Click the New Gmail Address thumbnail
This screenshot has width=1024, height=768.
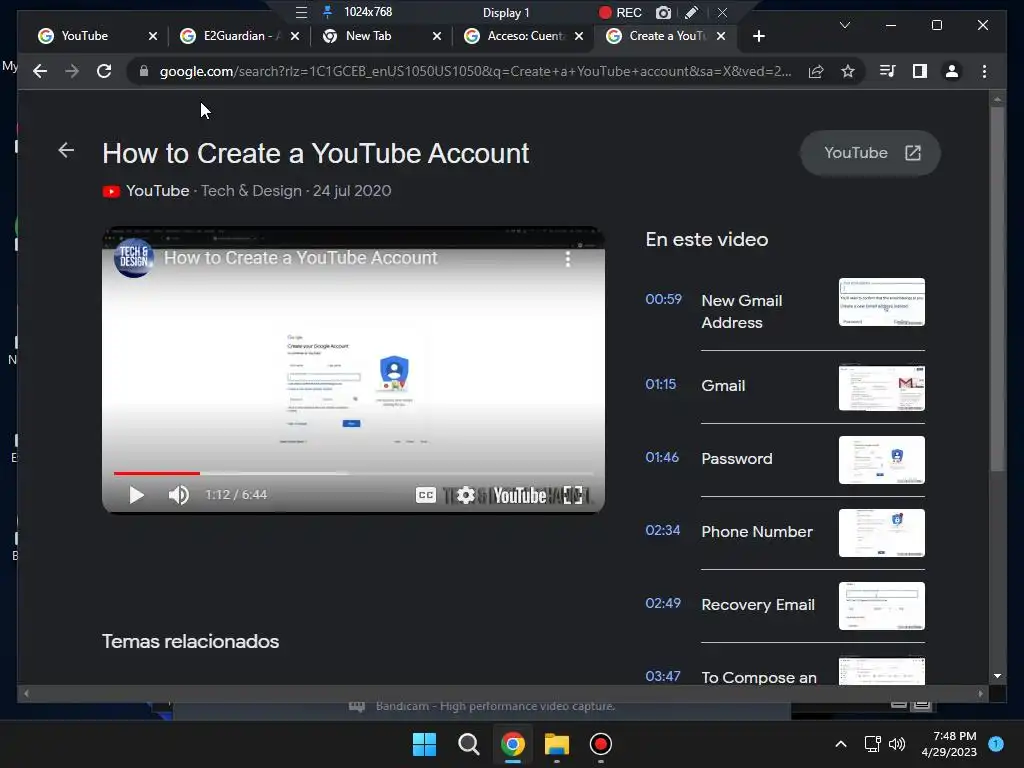[x=882, y=302]
